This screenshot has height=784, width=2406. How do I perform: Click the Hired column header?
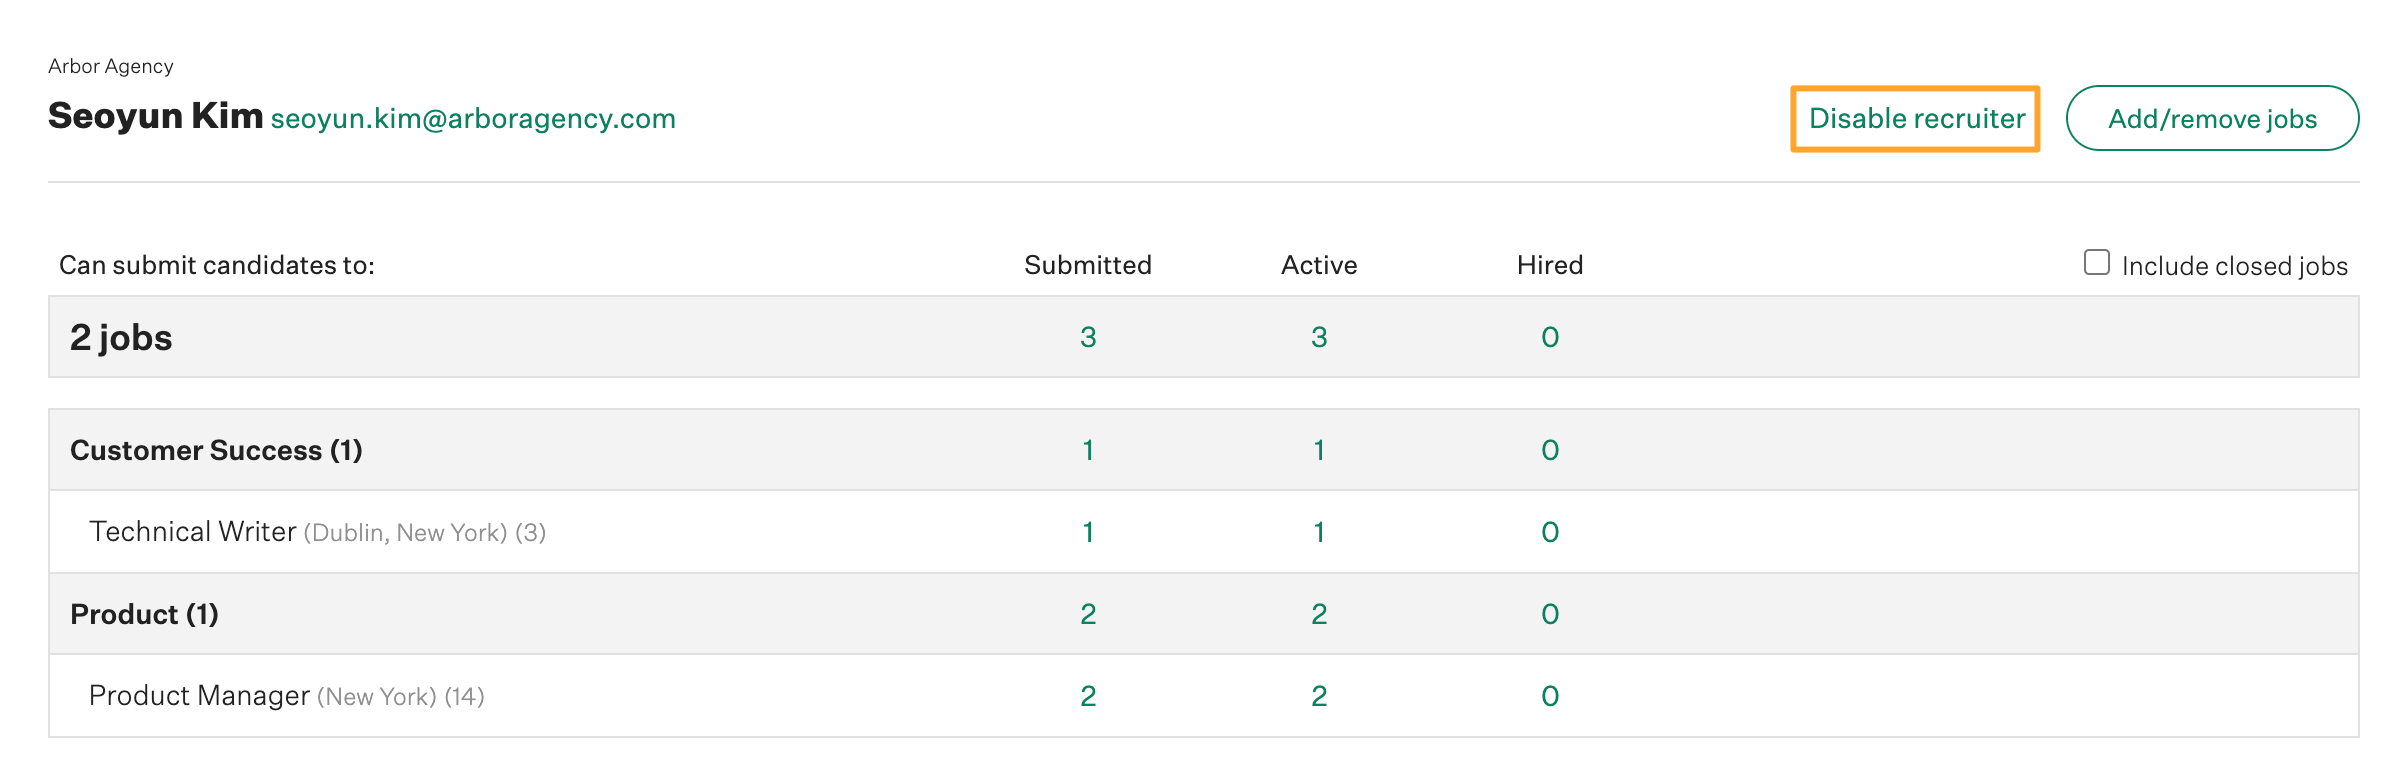[1550, 265]
